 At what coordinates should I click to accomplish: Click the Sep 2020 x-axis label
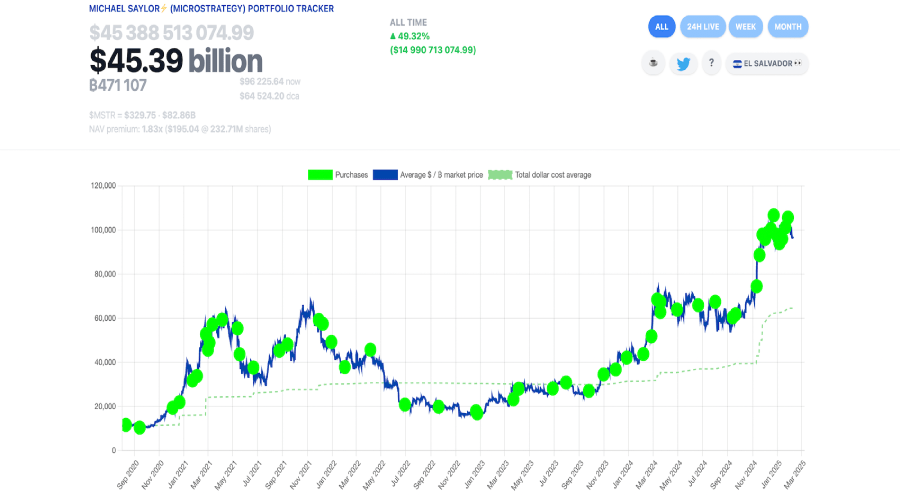[x=127, y=474]
